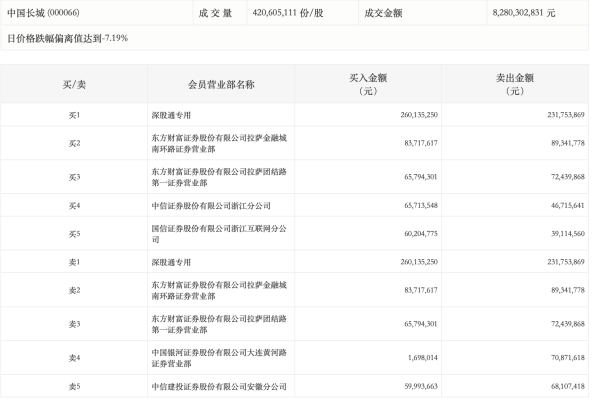Image resolution: width=600 pixels, height=407 pixels.
Task: Click the sell amount 46,715,641
Action: point(568,205)
